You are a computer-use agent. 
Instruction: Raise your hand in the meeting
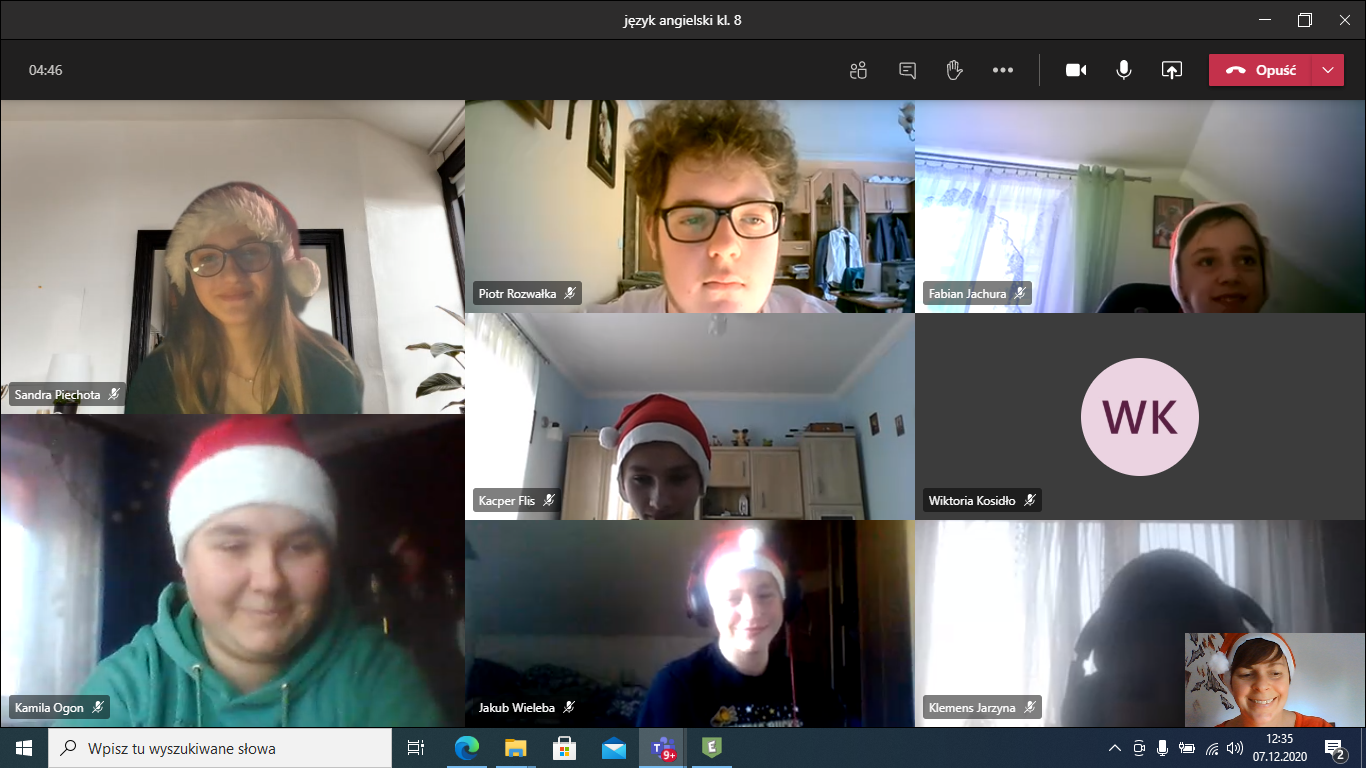(954, 70)
